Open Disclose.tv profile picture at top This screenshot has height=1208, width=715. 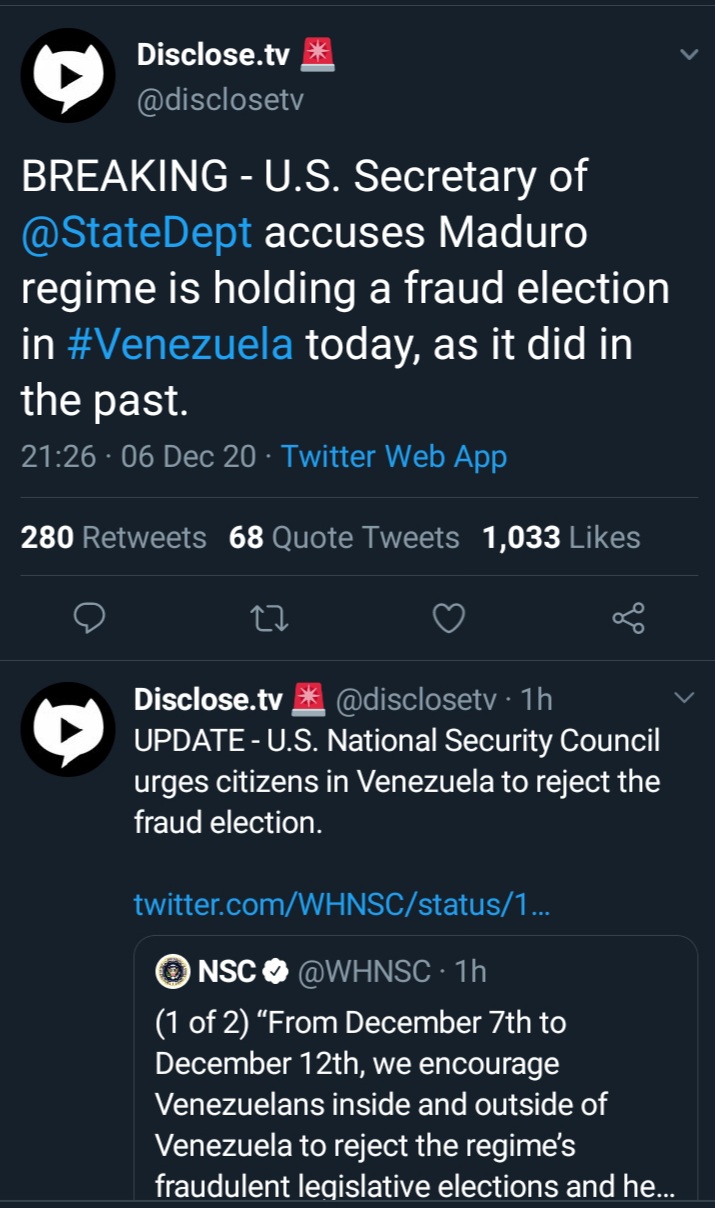(x=69, y=75)
